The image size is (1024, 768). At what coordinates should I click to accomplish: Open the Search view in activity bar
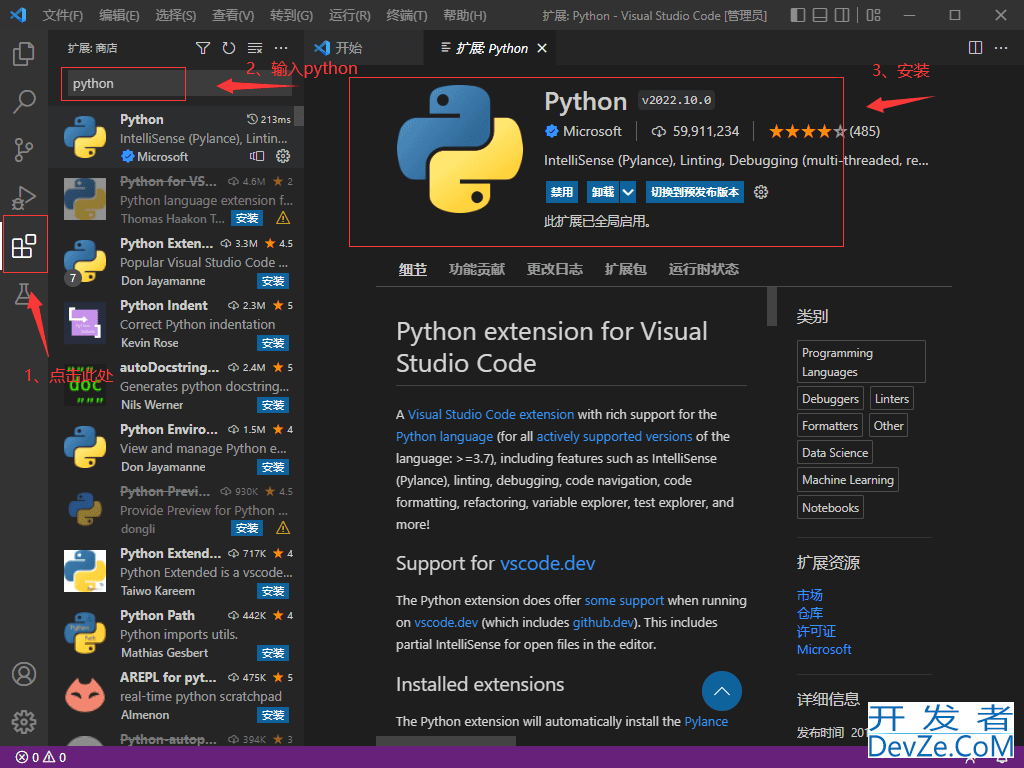24,102
